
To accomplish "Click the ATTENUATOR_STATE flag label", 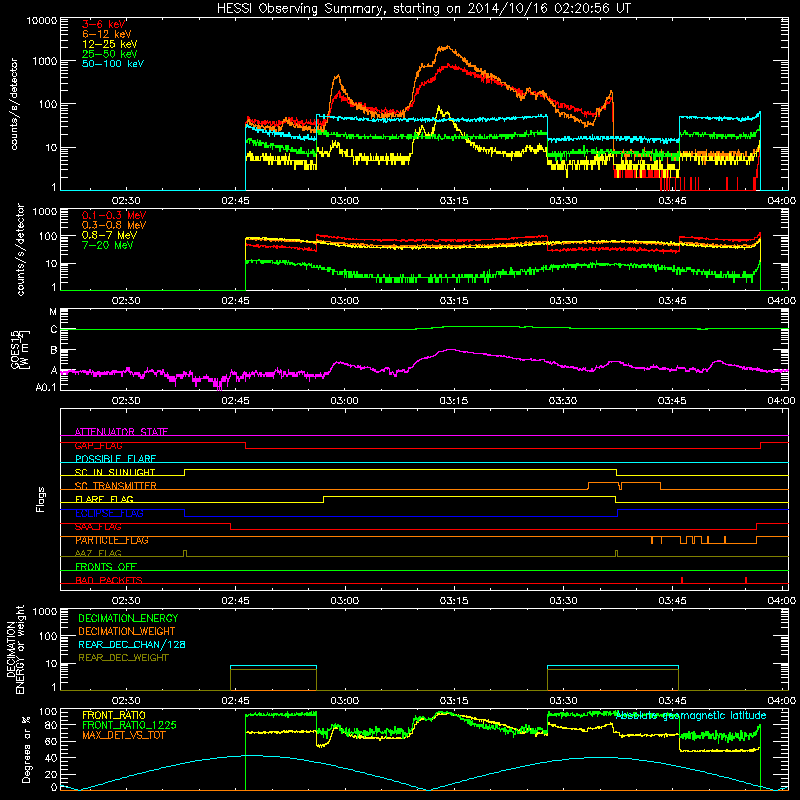I will click(121, 432).
